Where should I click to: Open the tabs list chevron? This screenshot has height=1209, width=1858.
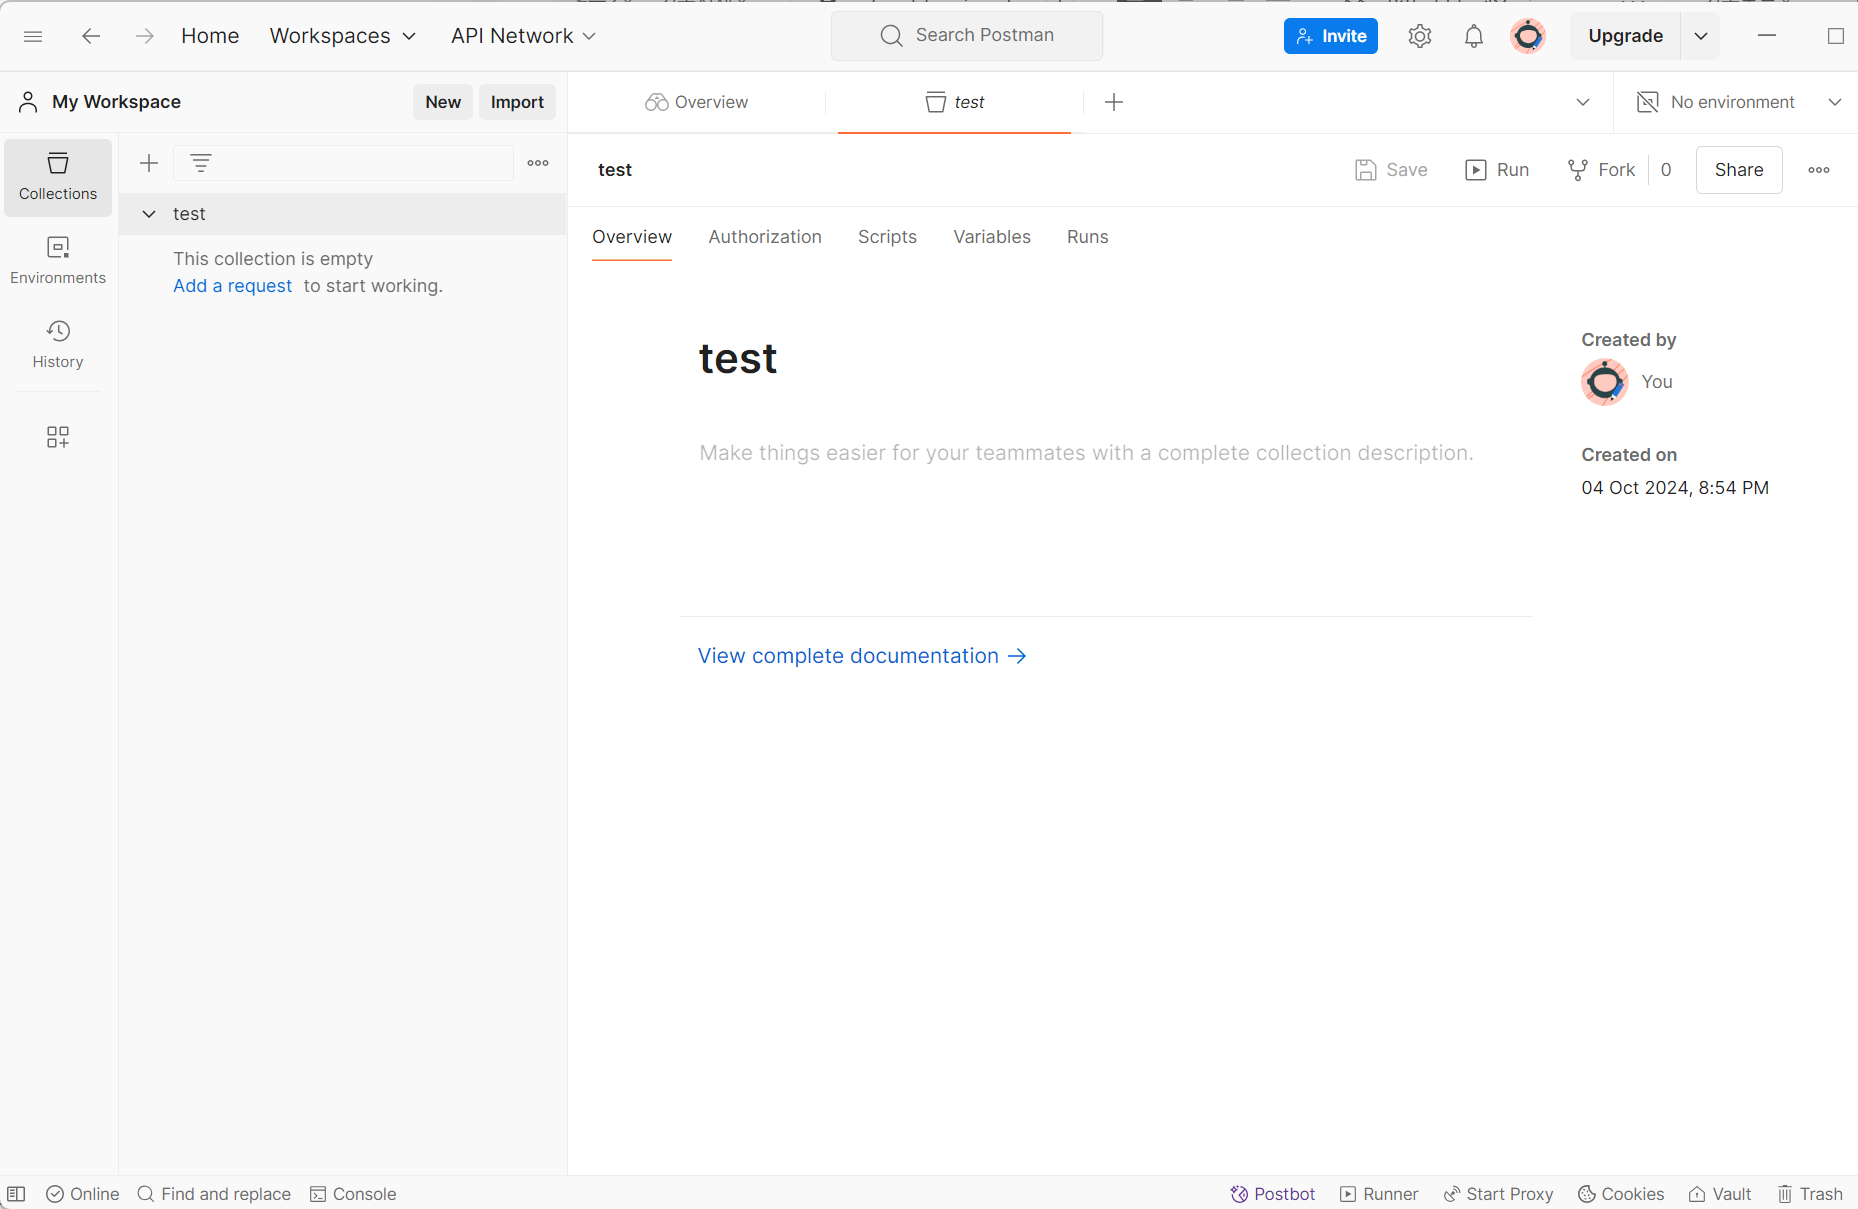[1583, 102]
